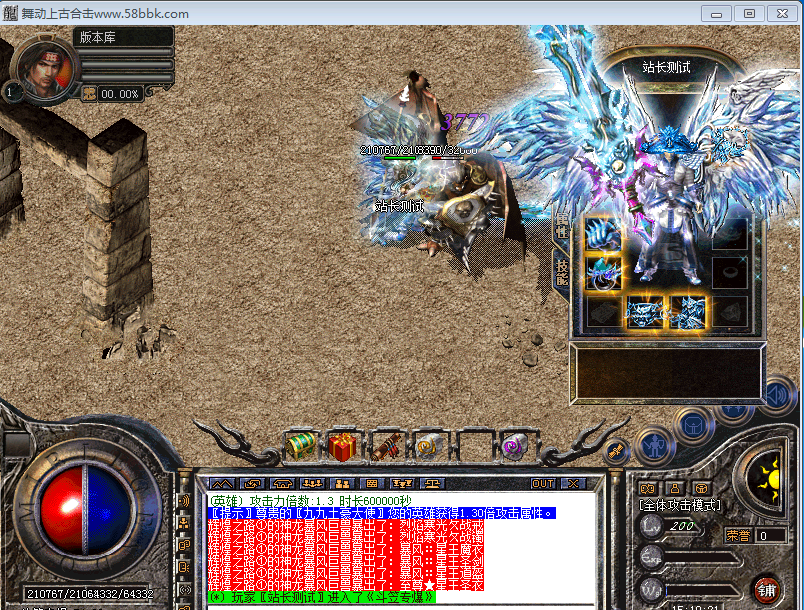Image resolution: width=804 pixels, height=610 pixels.
Task: Select the empty right ring equipment slot
Action: coord(730,273)
